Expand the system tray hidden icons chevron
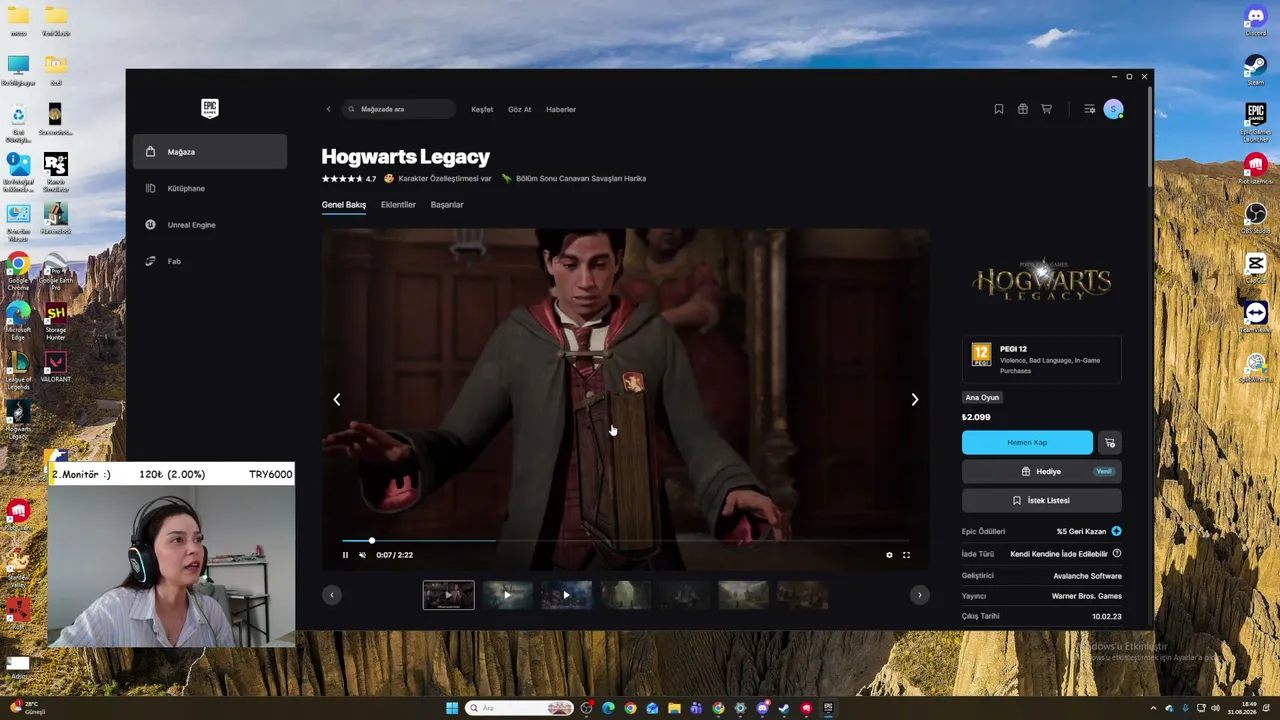The width and height of the screenshot is (1280, 720). (x=1153, y=708)
